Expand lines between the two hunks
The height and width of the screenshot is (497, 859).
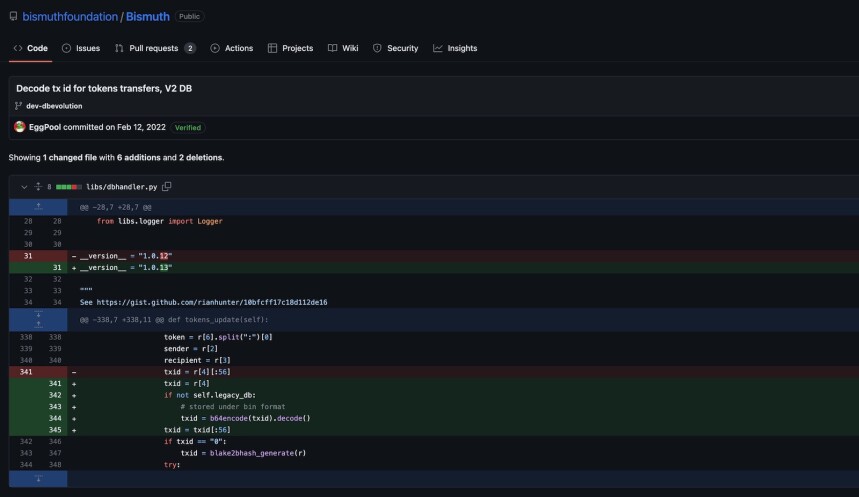tap(38, 319)
